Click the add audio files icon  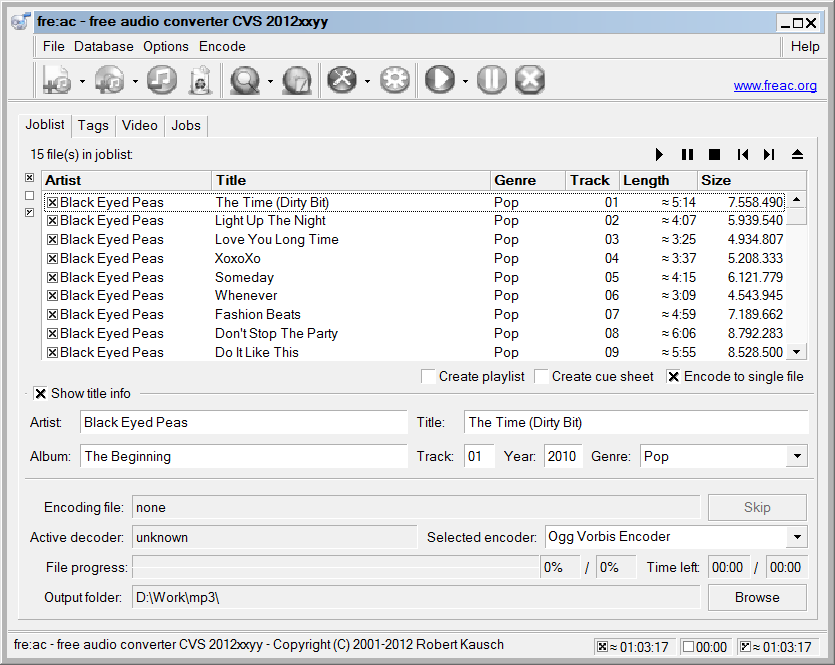[x=57, y=80]
